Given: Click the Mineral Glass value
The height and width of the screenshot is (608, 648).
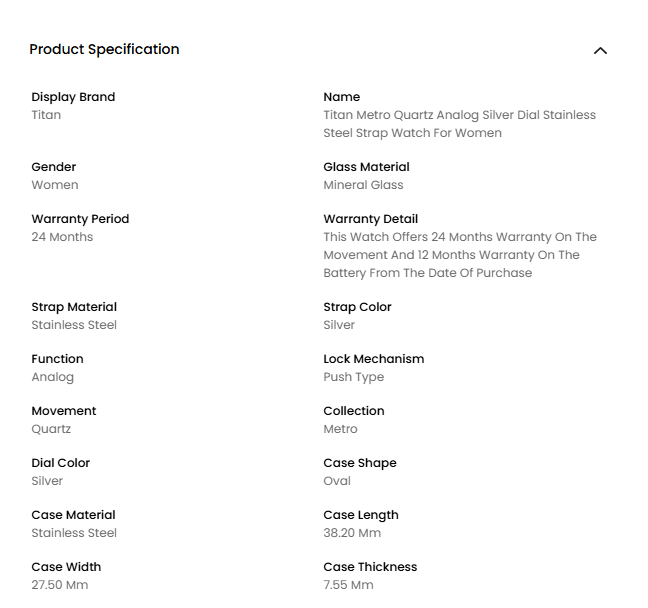Looking at the screenshot, I should point(363,185).
